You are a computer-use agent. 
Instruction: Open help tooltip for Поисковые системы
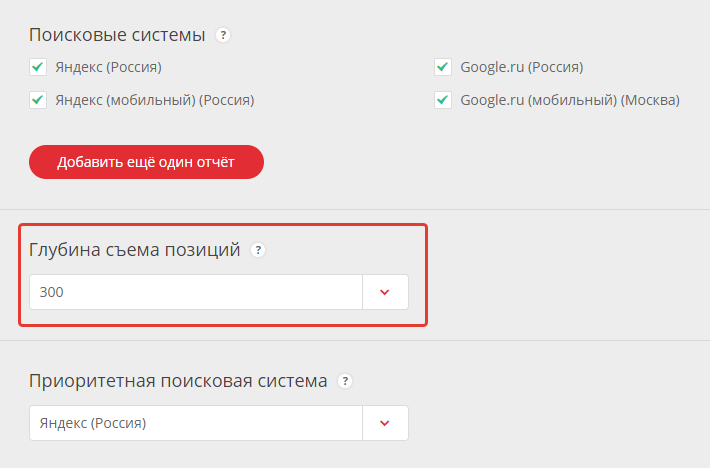222,35
